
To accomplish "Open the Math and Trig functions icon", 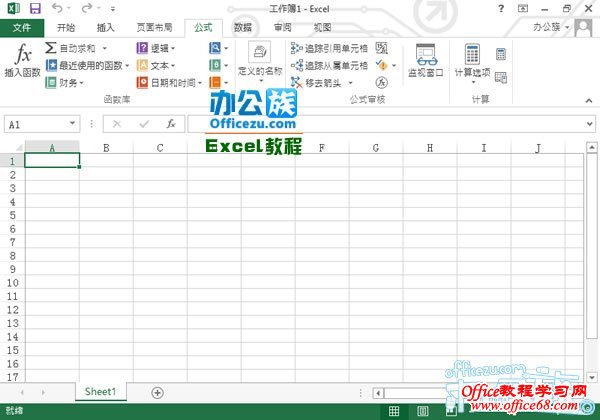I will coord(215,65).
